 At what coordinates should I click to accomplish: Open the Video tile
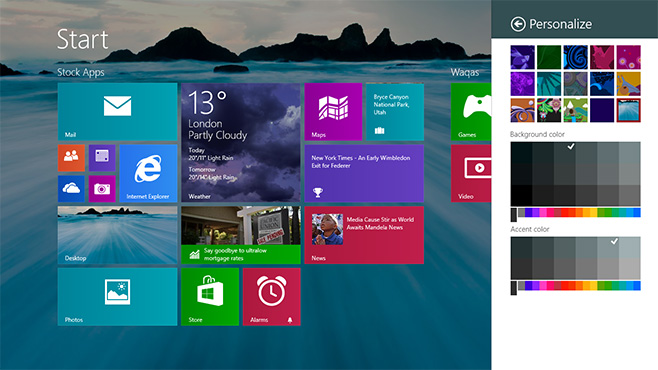471,173
